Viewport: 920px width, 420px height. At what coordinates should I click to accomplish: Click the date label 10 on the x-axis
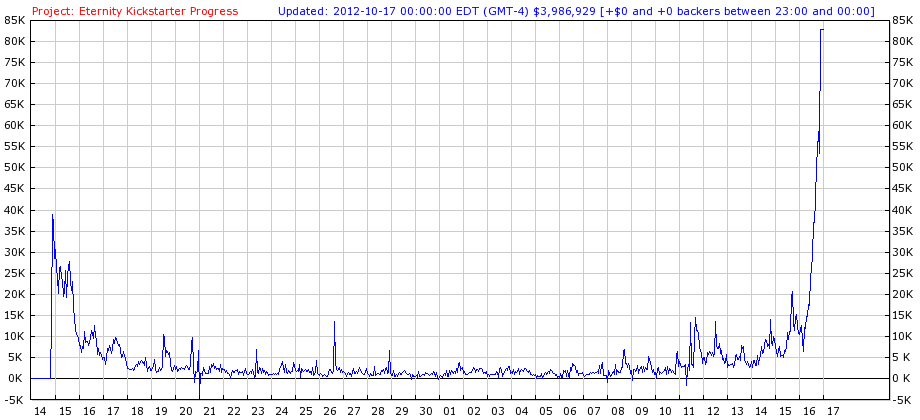[x=666, y=411]
